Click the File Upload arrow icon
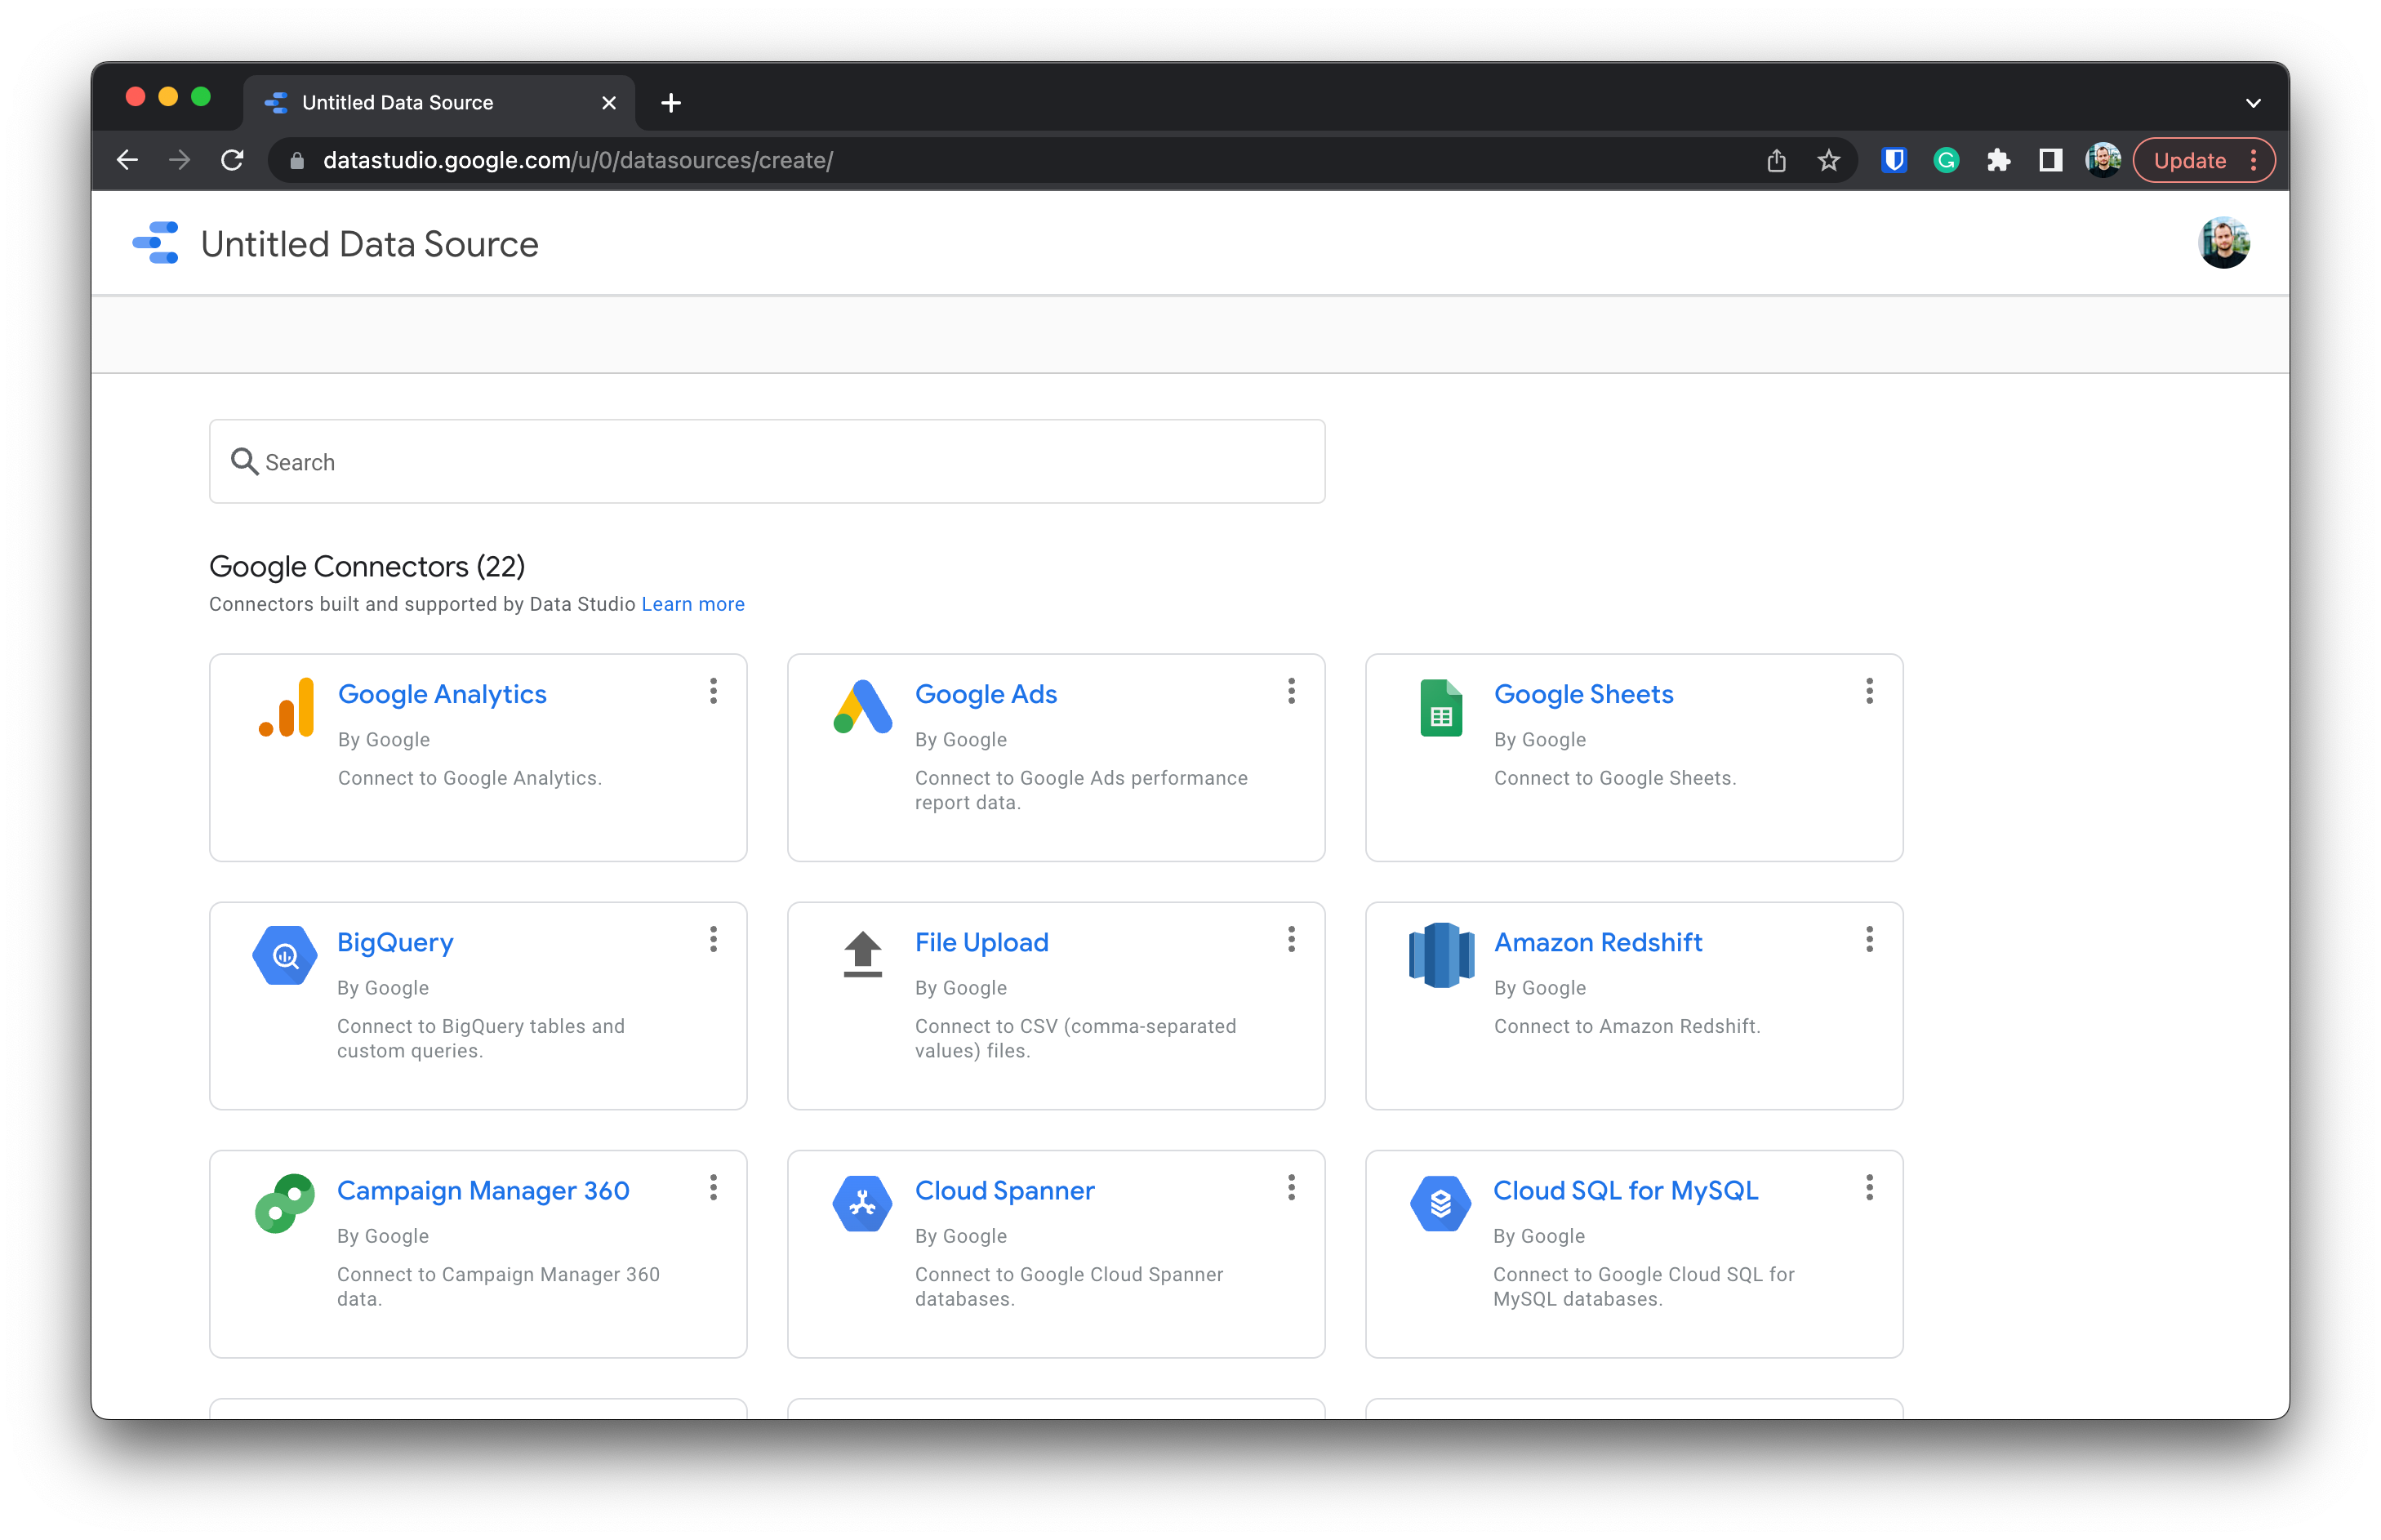The height and width of the screenshot is (1540, 2381). click(862, 954)
